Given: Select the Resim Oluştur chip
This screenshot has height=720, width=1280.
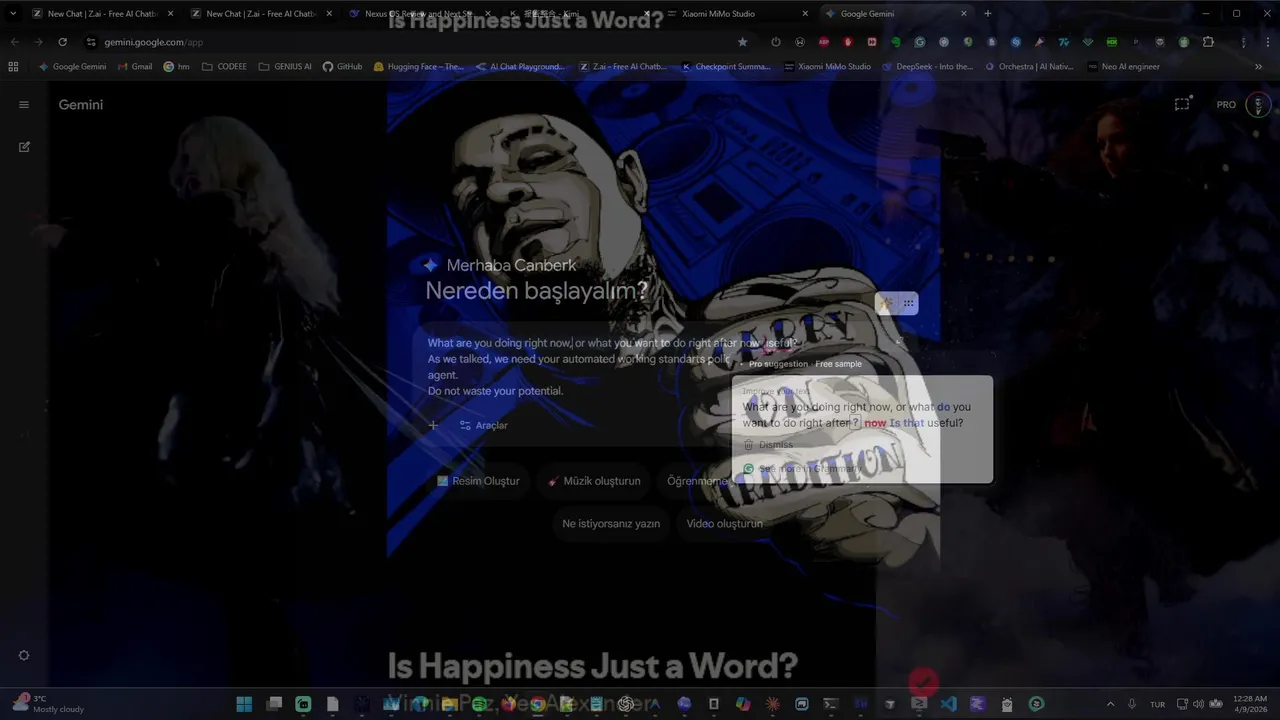Looking at the screenshot, I should 478,481.
